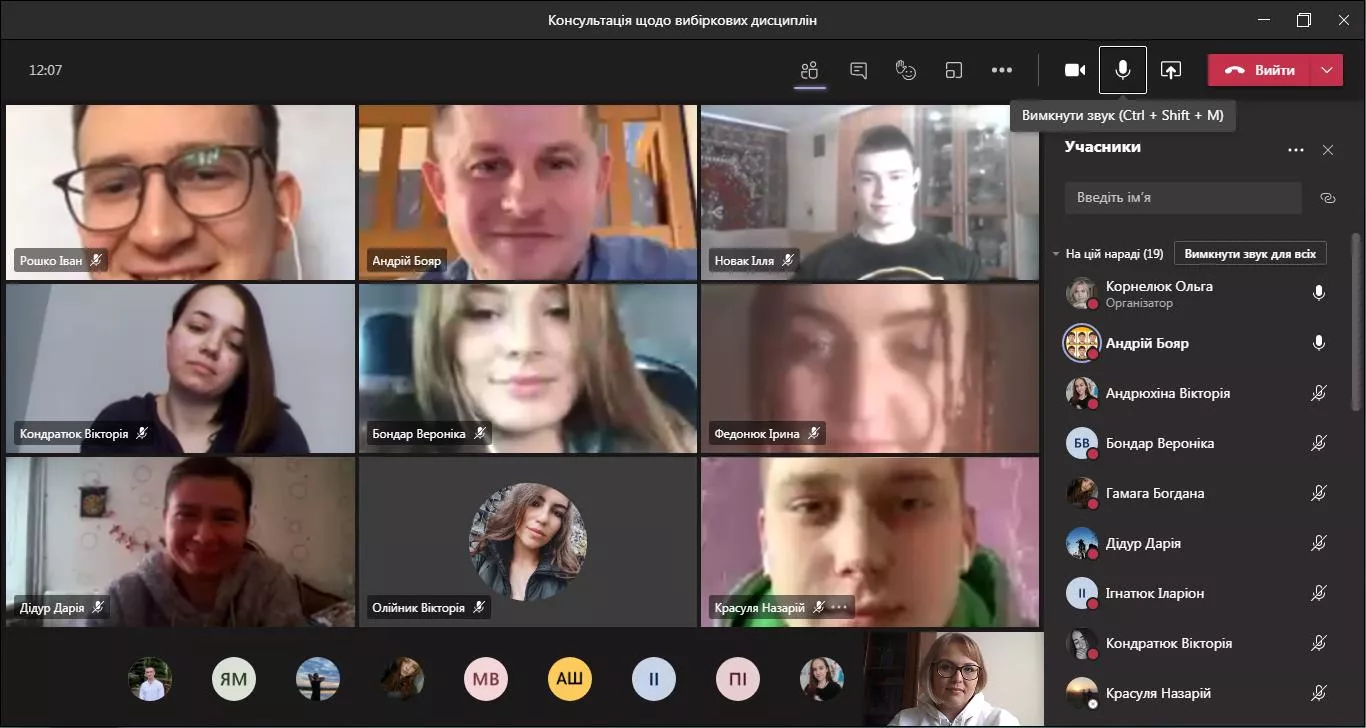Image resolution: width=1366 pixels, height=728 pixels.
Task: Select Бондар Вероніка in participants list
Action: [x=1160, y=443]
